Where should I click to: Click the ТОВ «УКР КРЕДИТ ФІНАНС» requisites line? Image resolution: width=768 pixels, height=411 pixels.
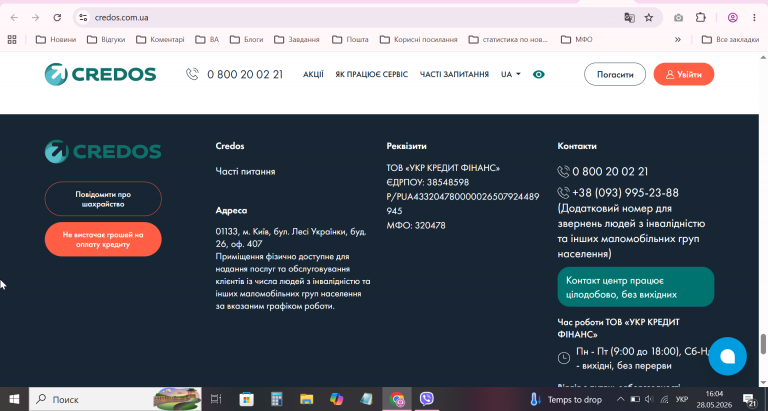pos(443,168)
